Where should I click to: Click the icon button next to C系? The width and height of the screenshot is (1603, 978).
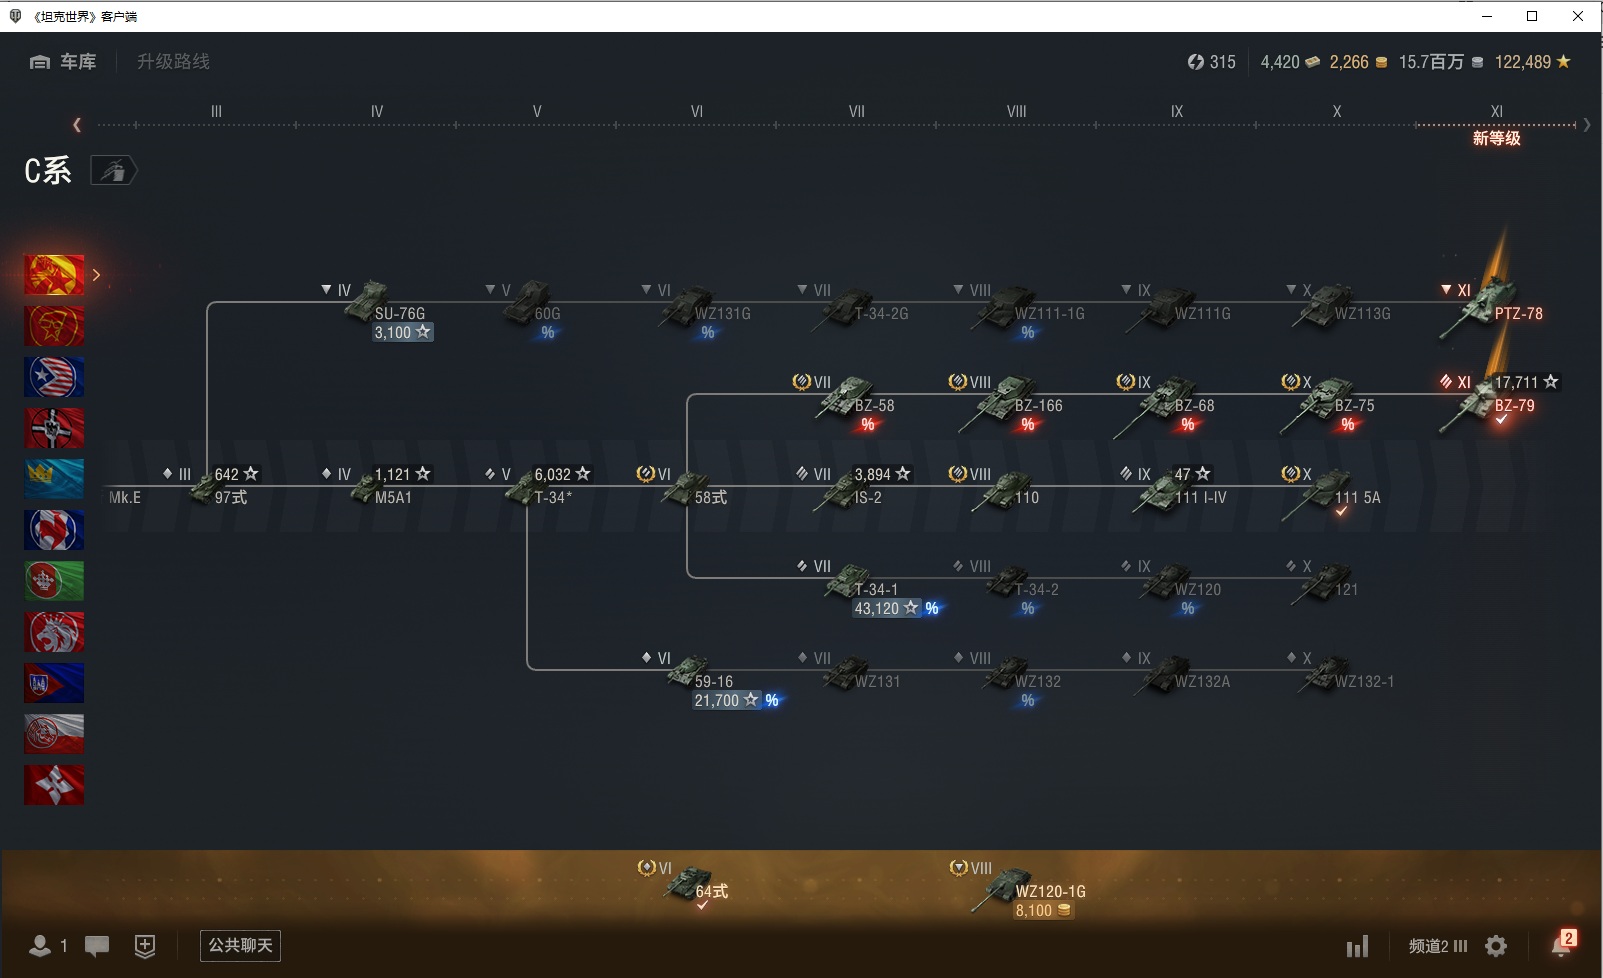coord(114,171)
